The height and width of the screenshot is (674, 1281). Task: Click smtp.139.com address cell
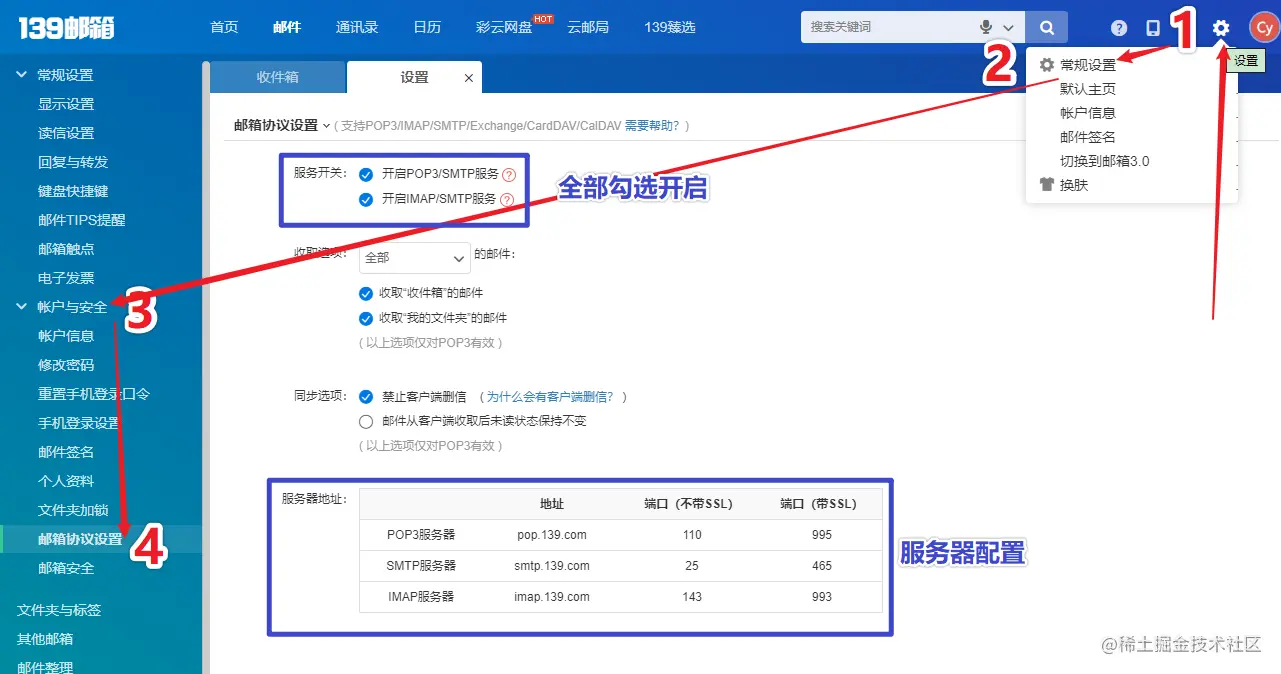pyautogui.click(x=552, y=566)
